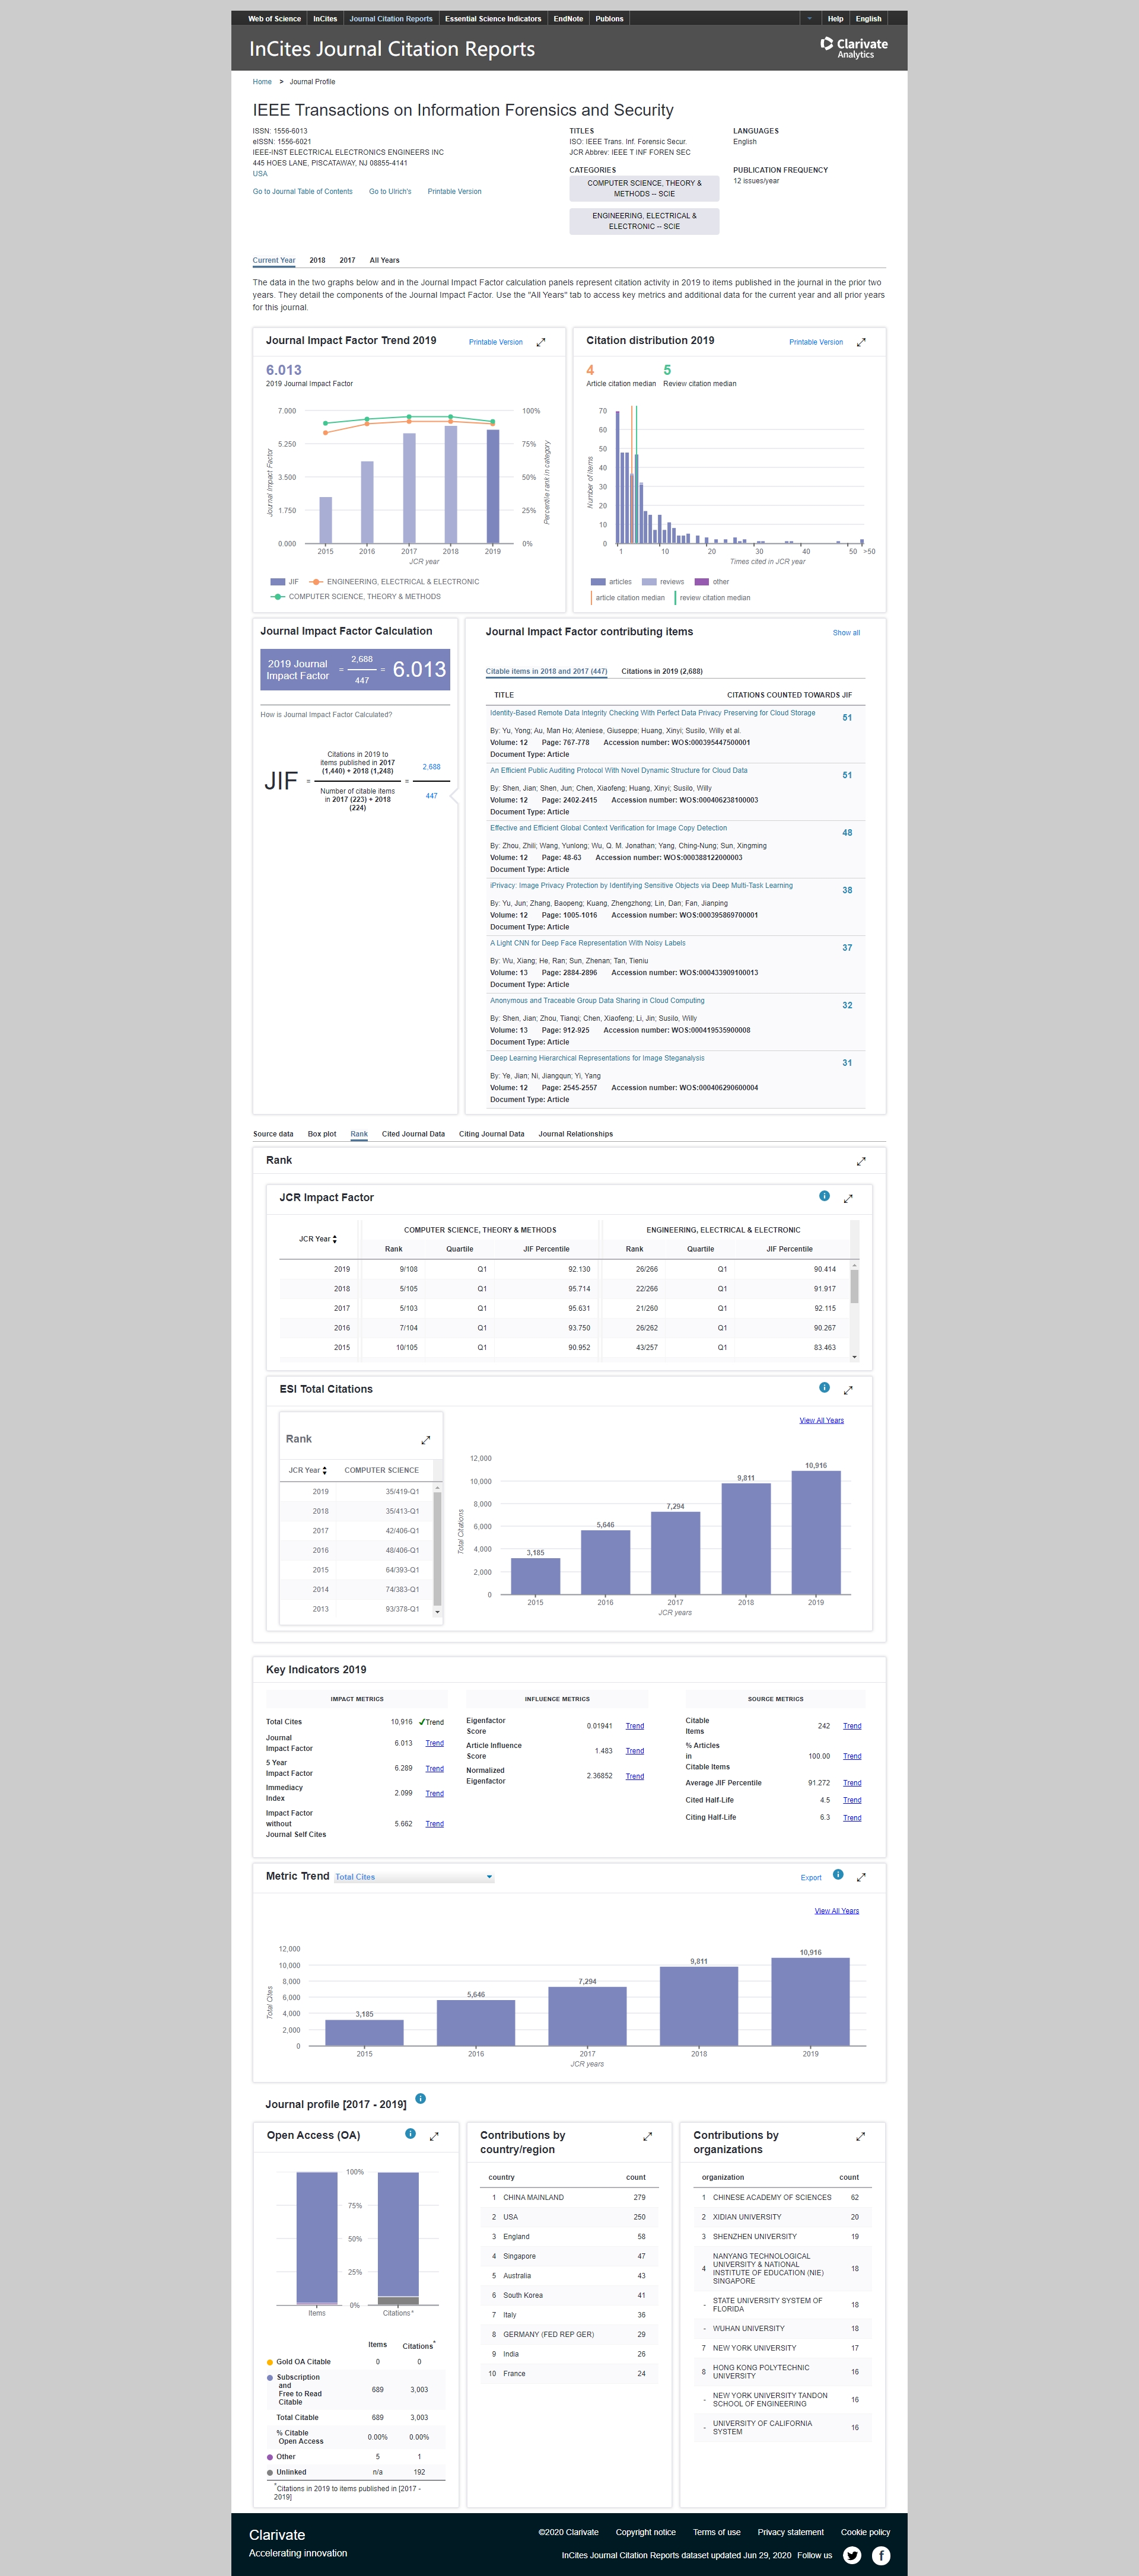Toggle reviews series in citation distribution legend
Image resolution: width=1139 pixels, height=2576 pixels.
663,581
